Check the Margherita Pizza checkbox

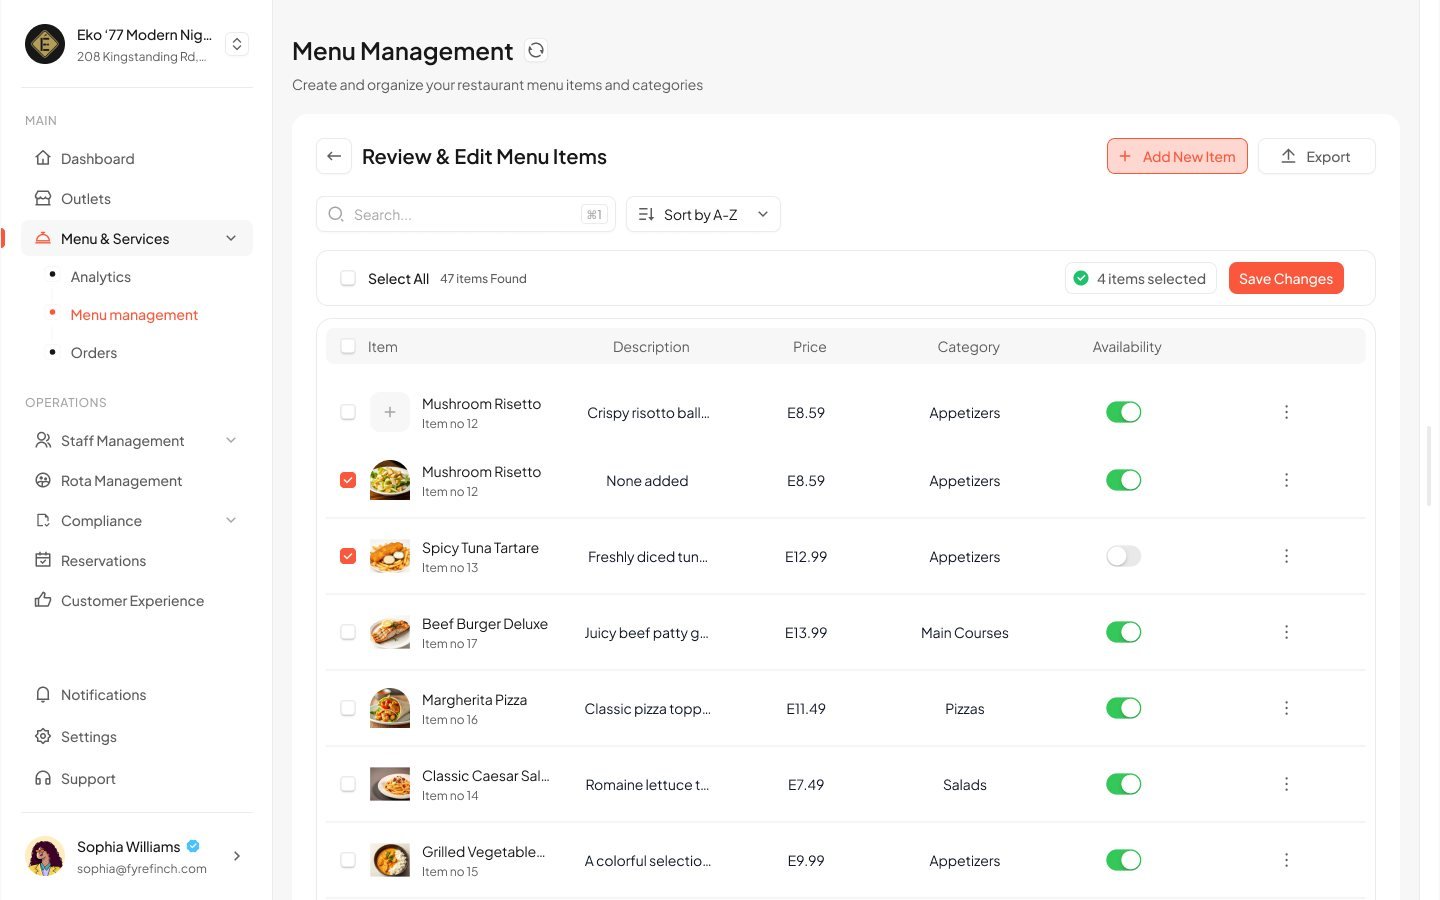348,708
